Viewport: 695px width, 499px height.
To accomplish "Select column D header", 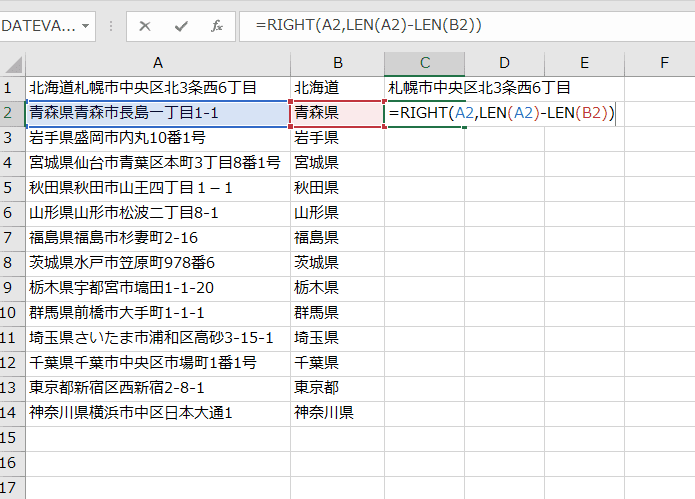I will (x=504, y=63).
